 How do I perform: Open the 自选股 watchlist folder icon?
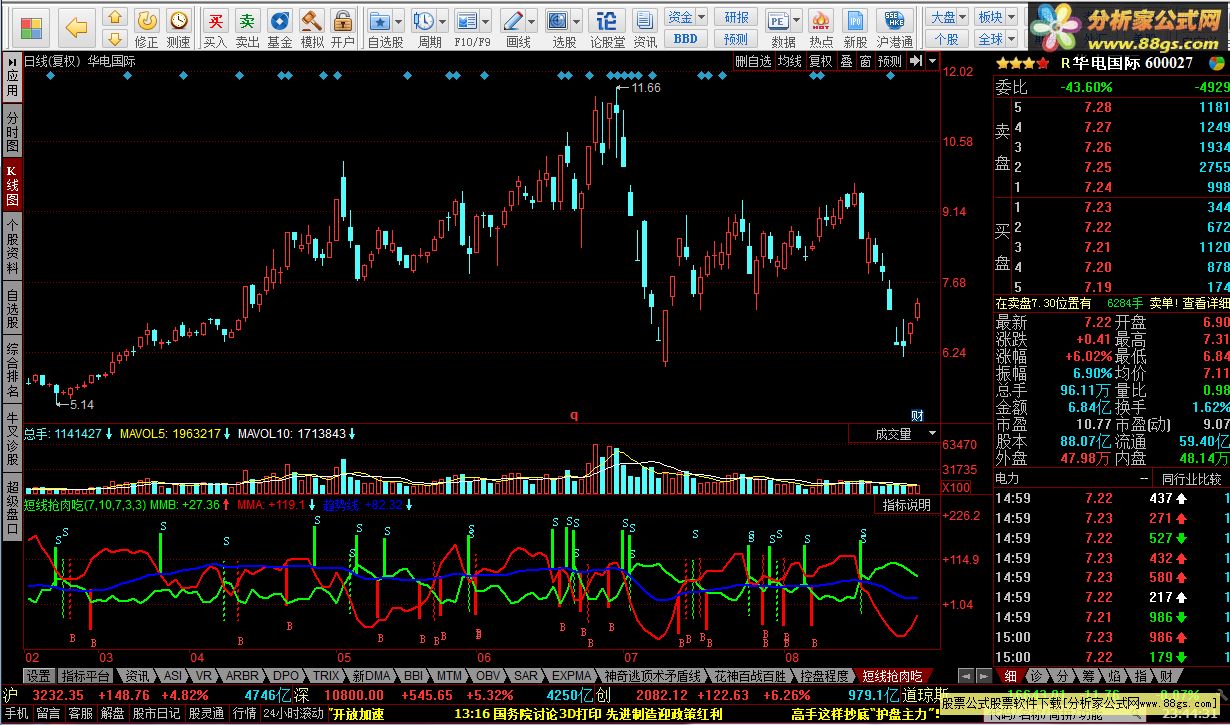[380, 20]
